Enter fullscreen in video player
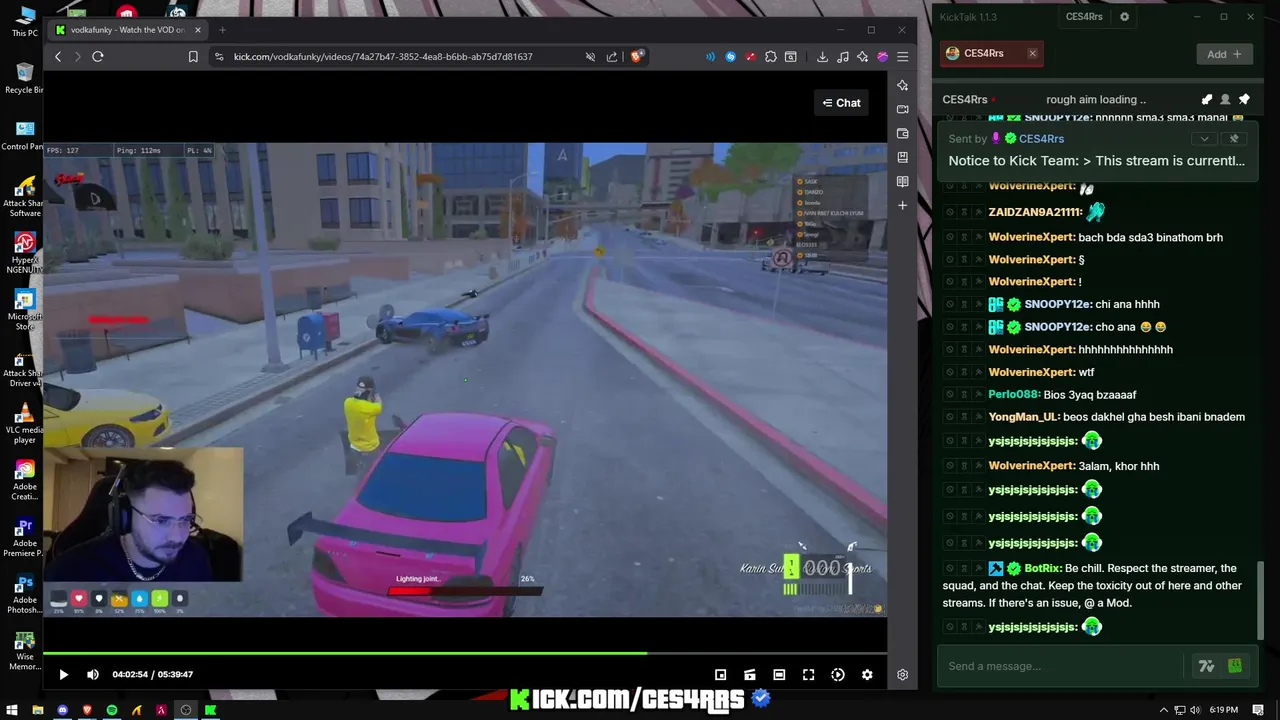1280x720 pixels. click(x=808, y=675)
